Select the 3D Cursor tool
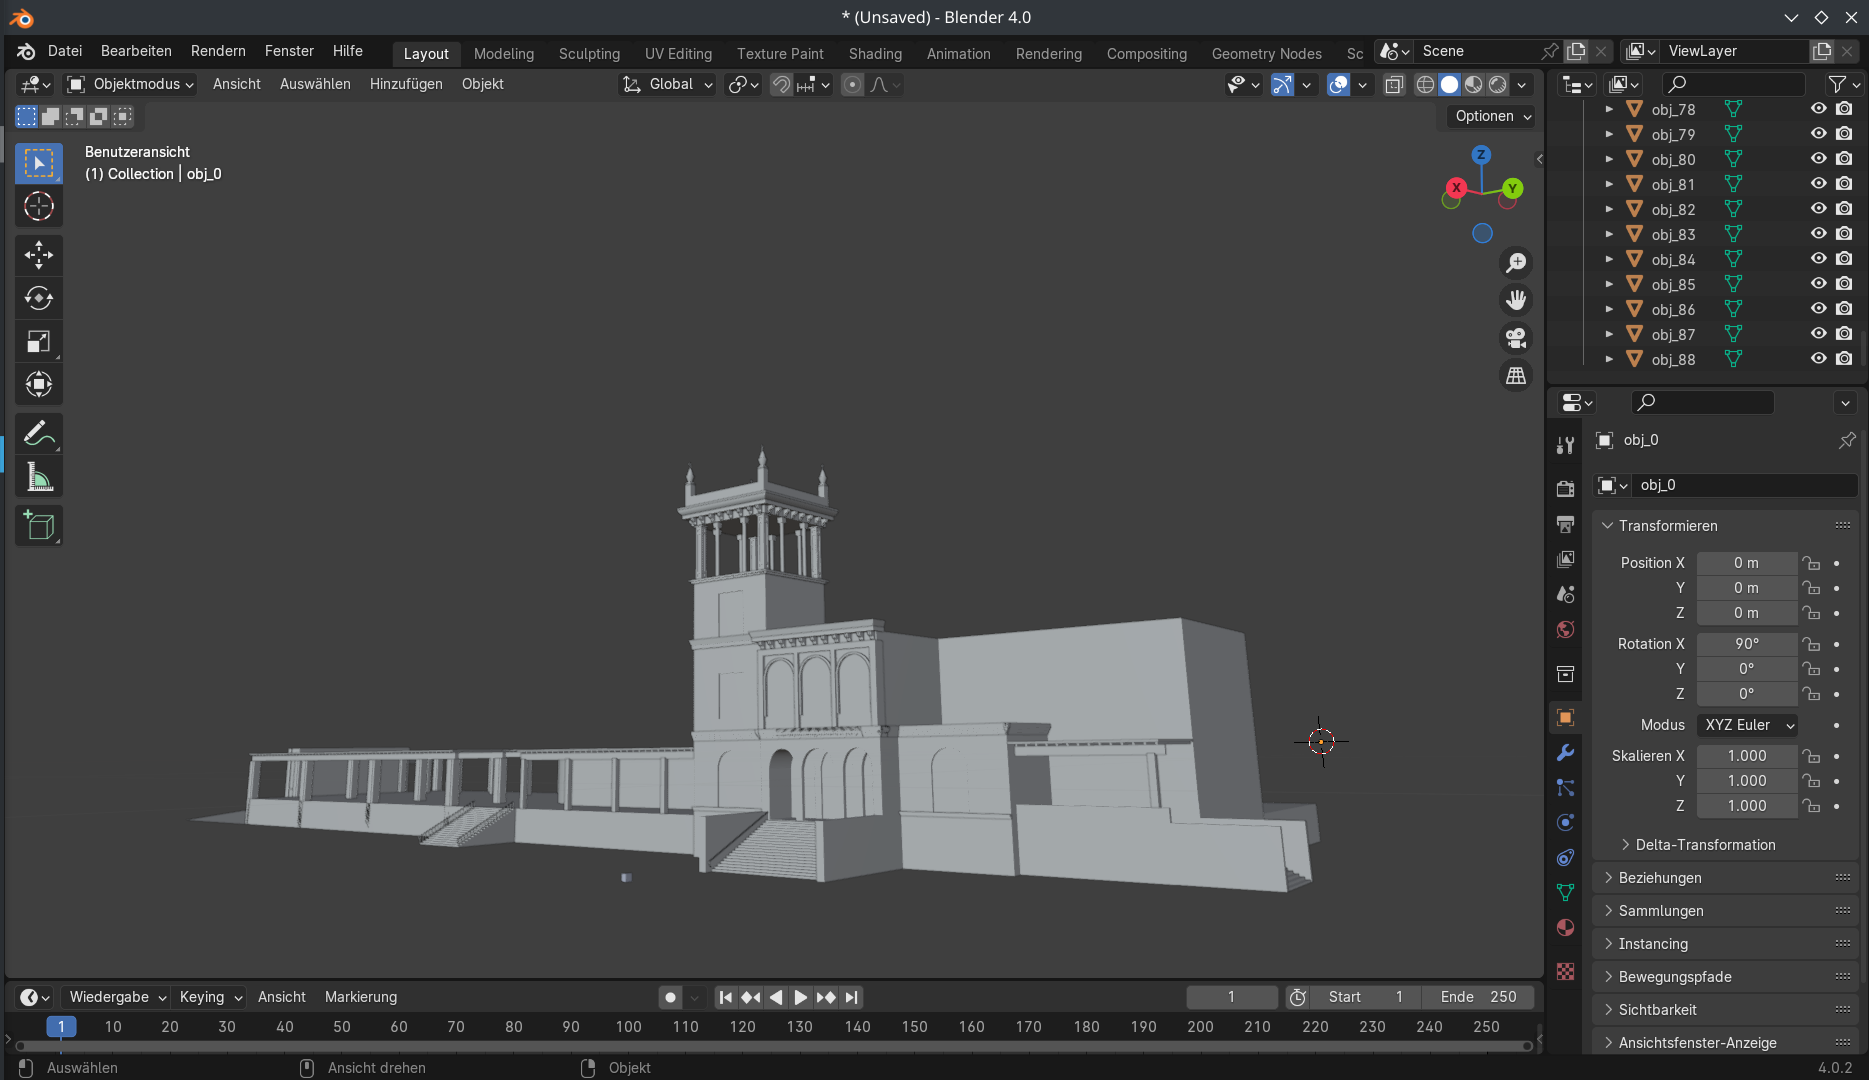1869x1080 pixels. 39,207
